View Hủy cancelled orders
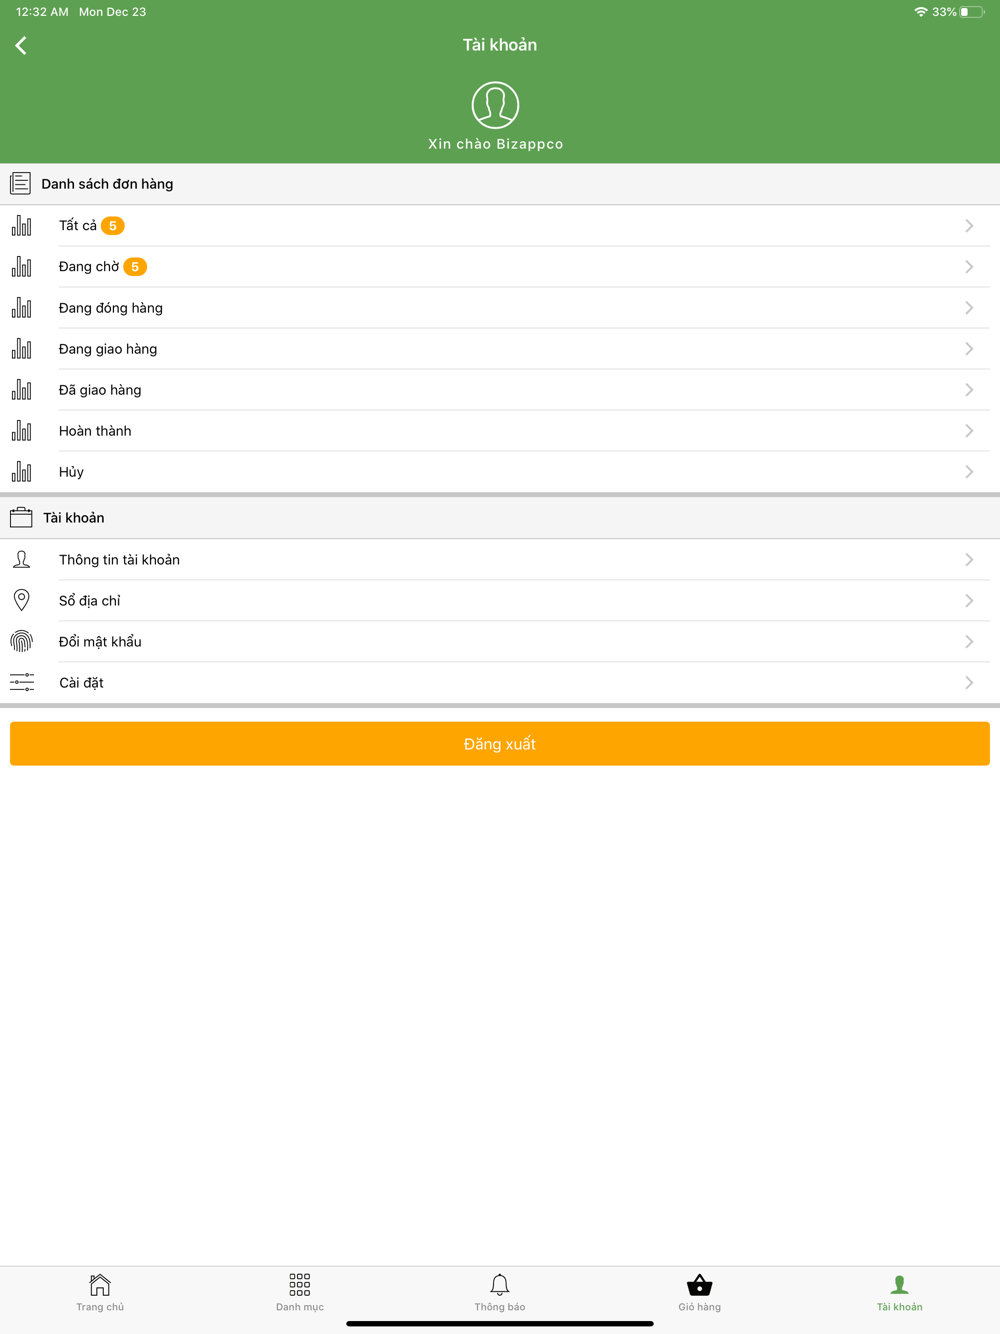Screen dimensions: 1000x1334 click(500, 472)
